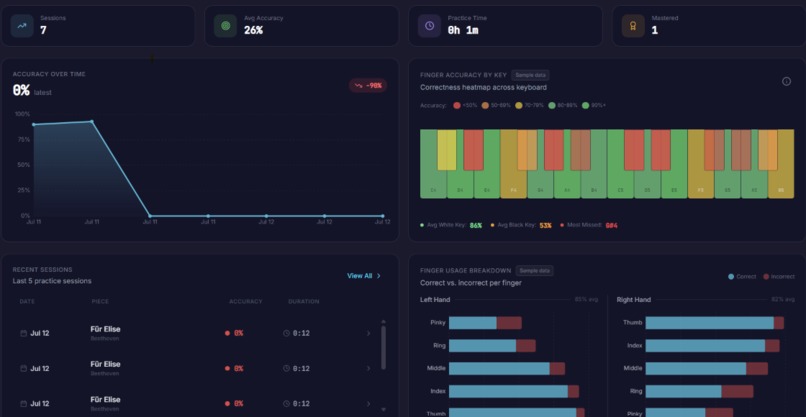Screen dimensions: 806x417
Task: Click the chevron arrow beside View All
Action: pyautogui.click(x=379, y=276)
